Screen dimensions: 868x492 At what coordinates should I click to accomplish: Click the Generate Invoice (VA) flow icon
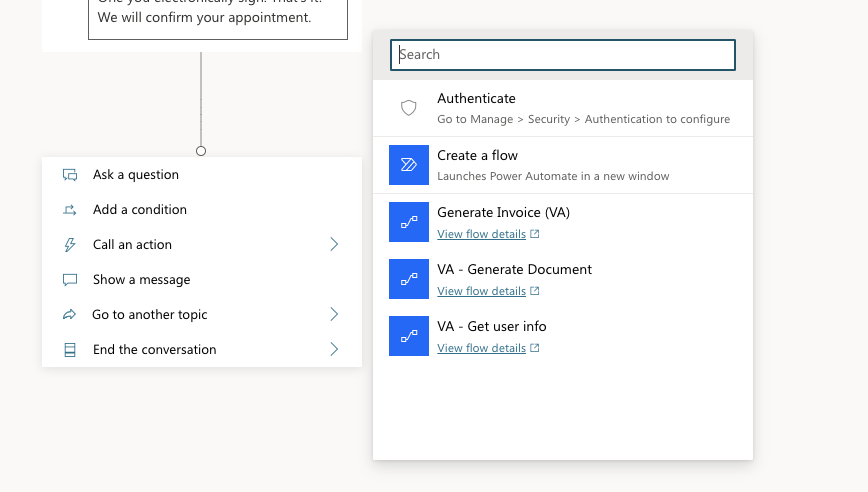click(408, 222)
